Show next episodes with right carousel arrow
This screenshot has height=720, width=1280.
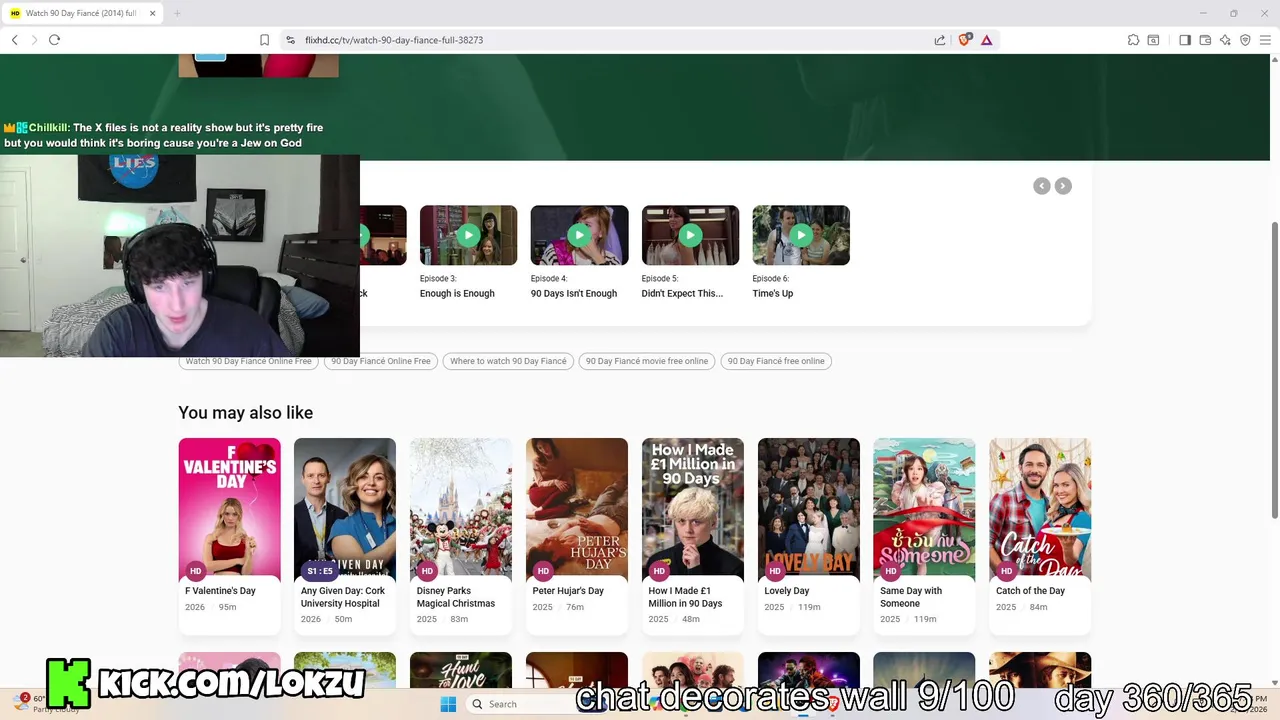click(x=1063, y=186)
